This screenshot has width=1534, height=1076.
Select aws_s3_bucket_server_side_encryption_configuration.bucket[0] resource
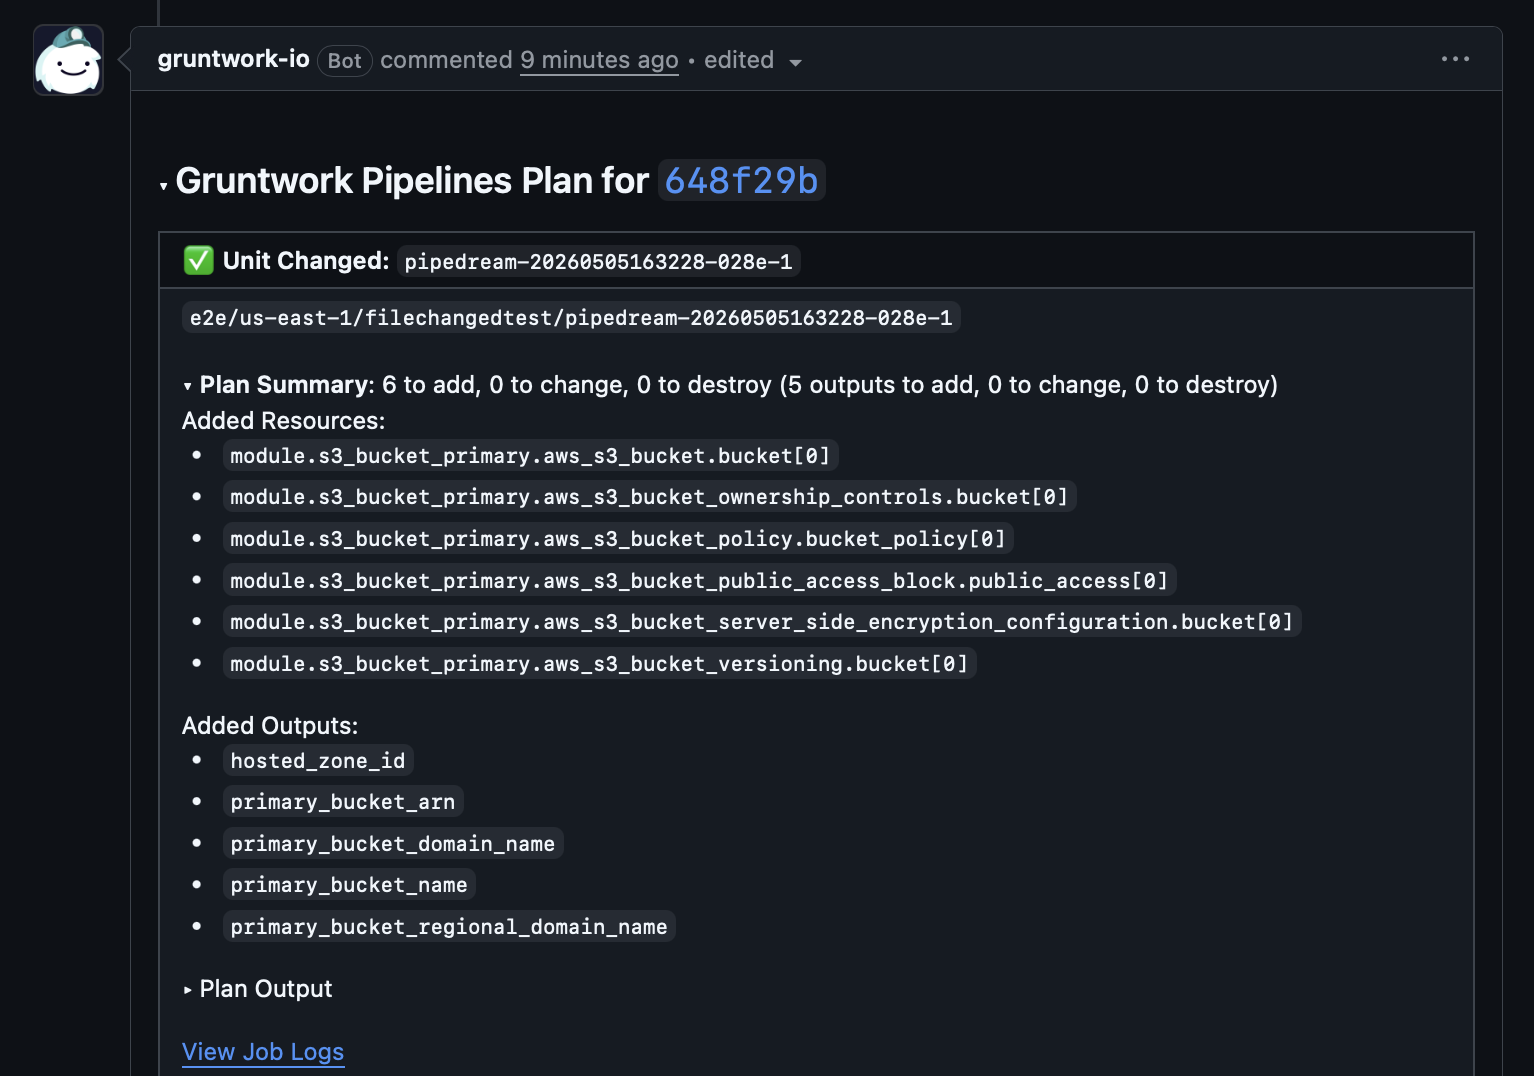click(x=762, y=622)
